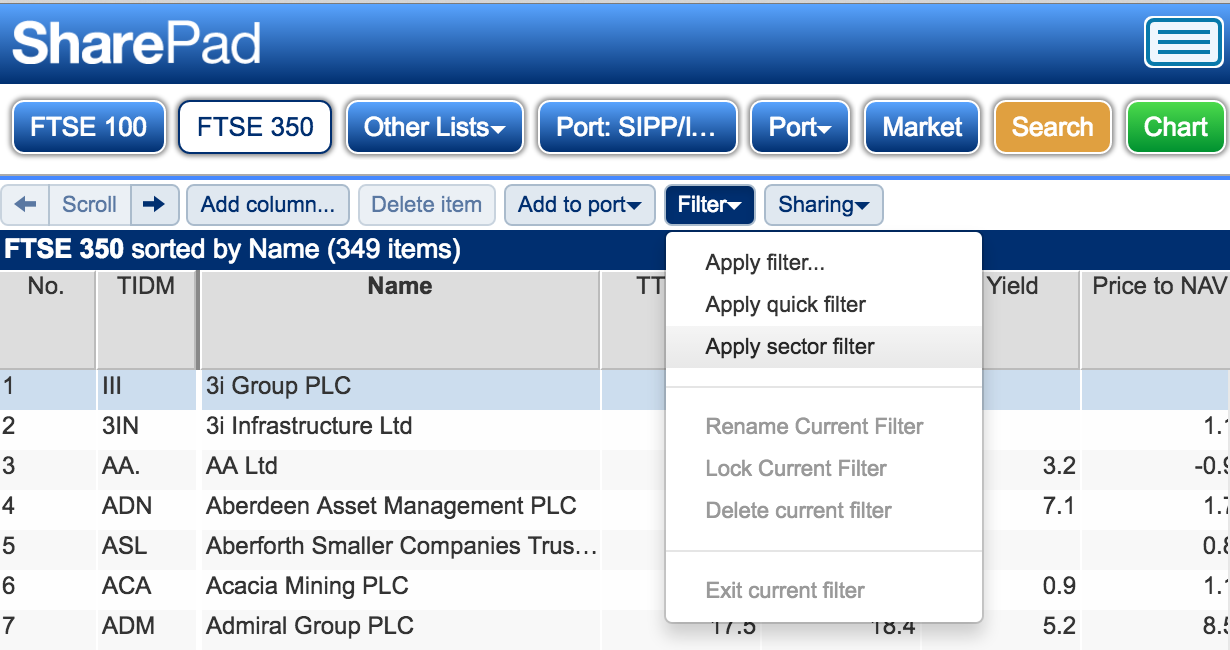Expand the Port dropdown
1230x650 pixels.
(x=800, y=127)
